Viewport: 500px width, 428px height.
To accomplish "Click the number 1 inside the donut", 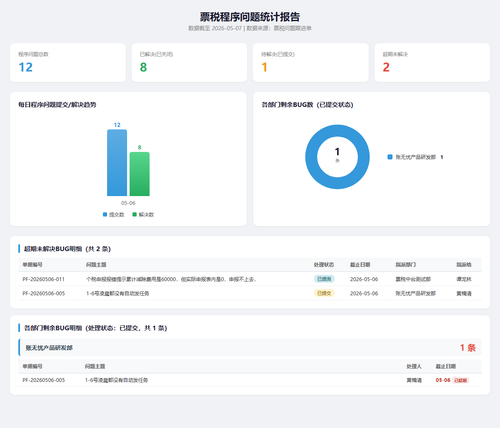I will tap(337, 152).
